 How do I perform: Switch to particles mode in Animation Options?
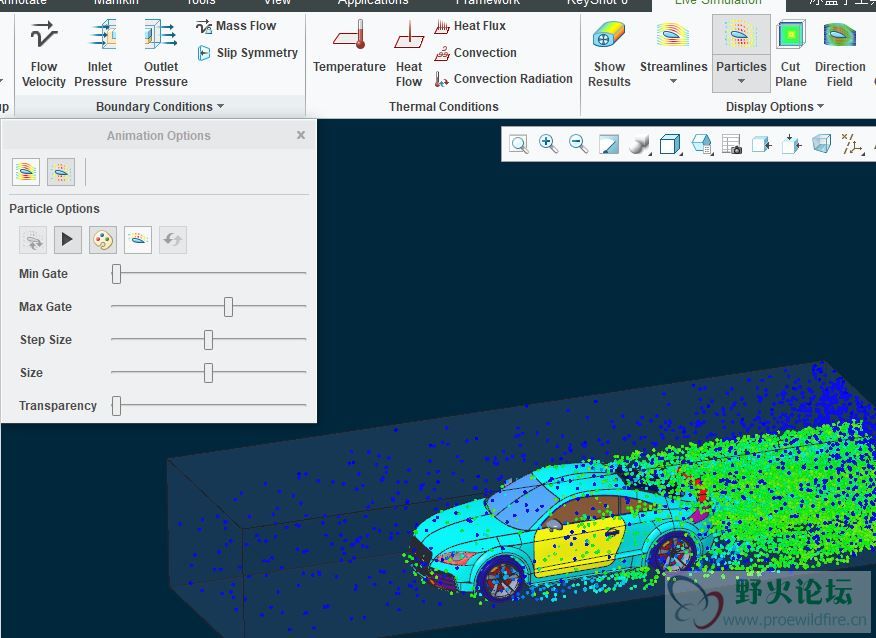click(61, 172)
